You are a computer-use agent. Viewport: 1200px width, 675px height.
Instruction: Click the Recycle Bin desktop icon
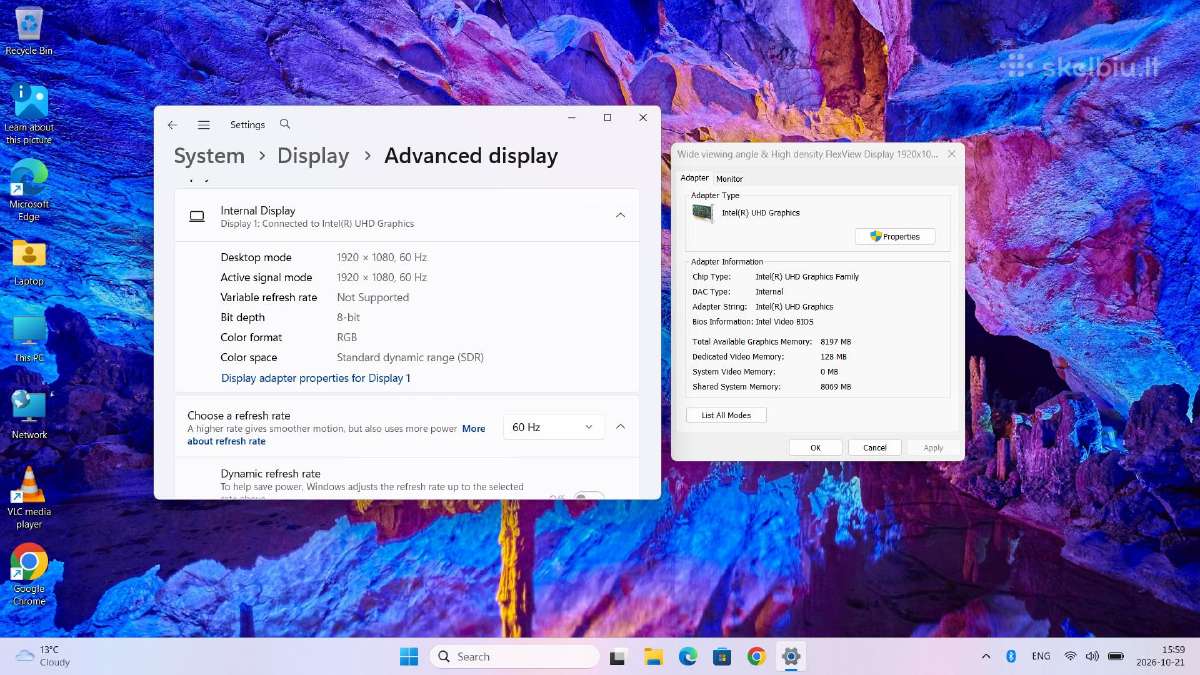coord(29,31)
